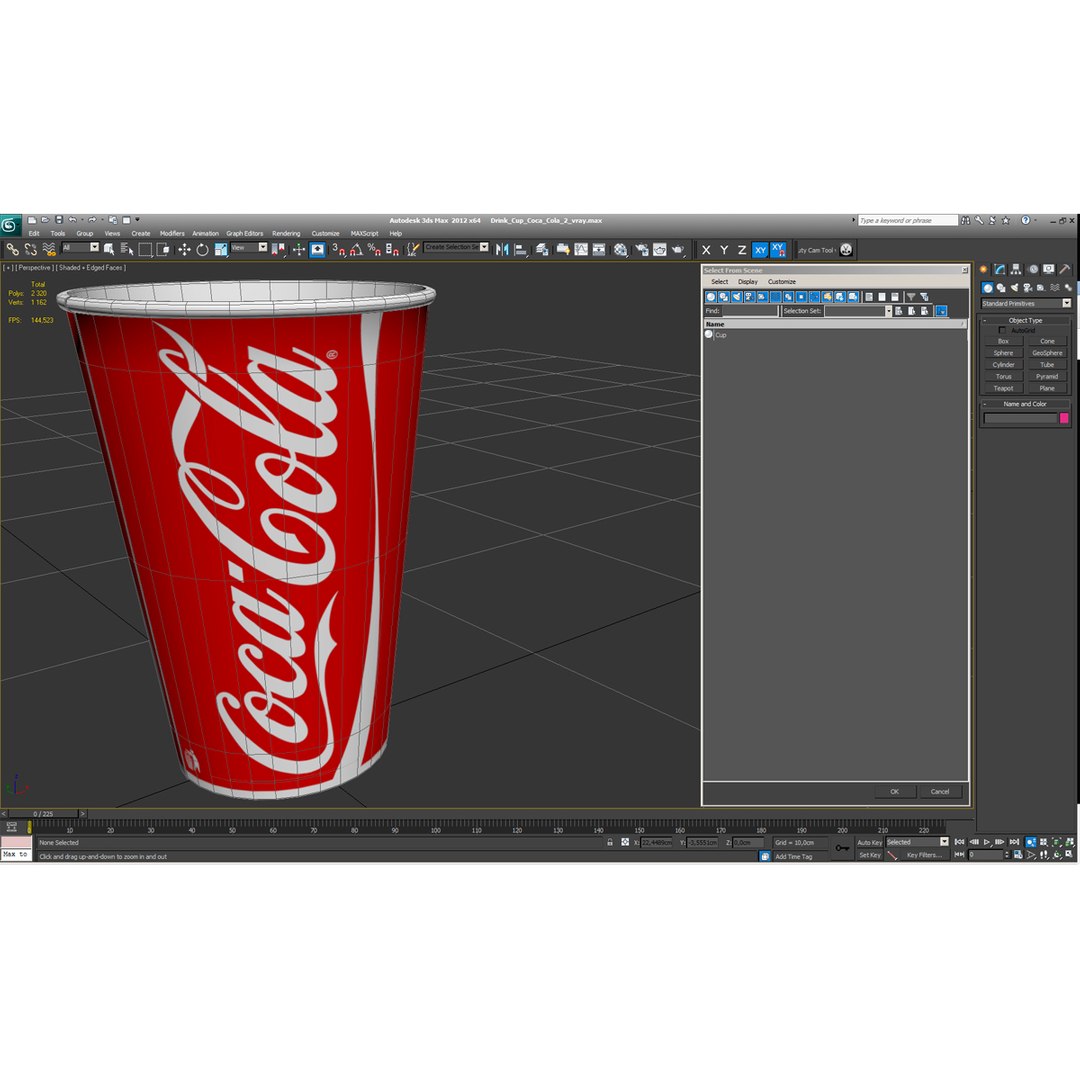Click Save file icon in title bar
This screenshot has width=1080, height=1080.
point(59,220)
